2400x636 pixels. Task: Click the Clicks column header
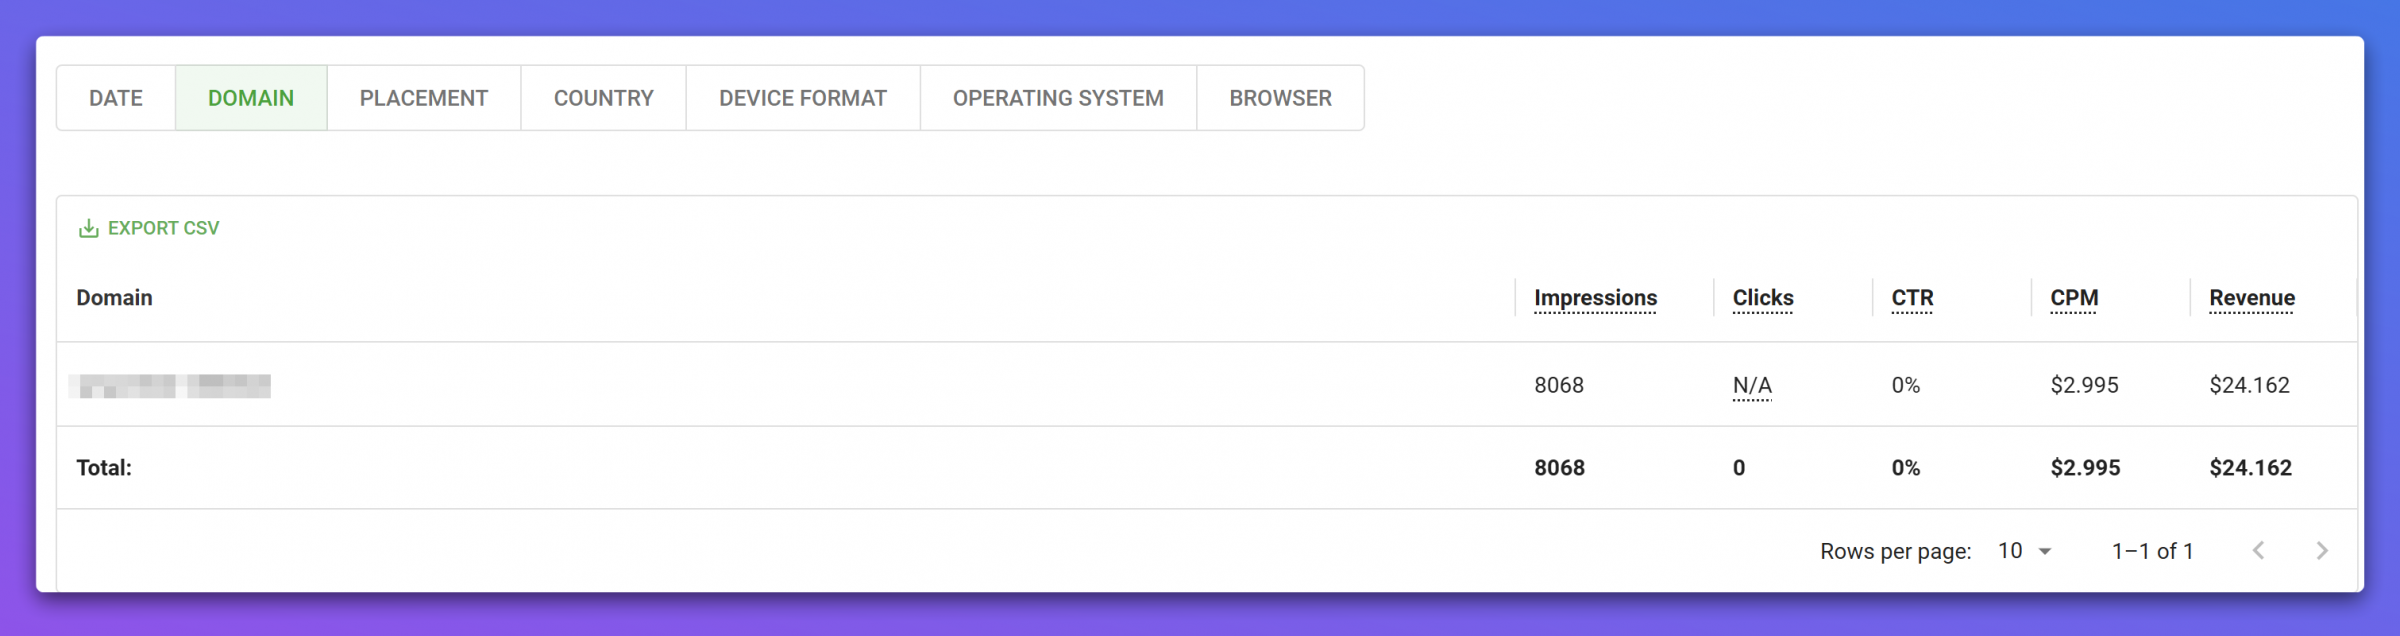point(1763,298)
